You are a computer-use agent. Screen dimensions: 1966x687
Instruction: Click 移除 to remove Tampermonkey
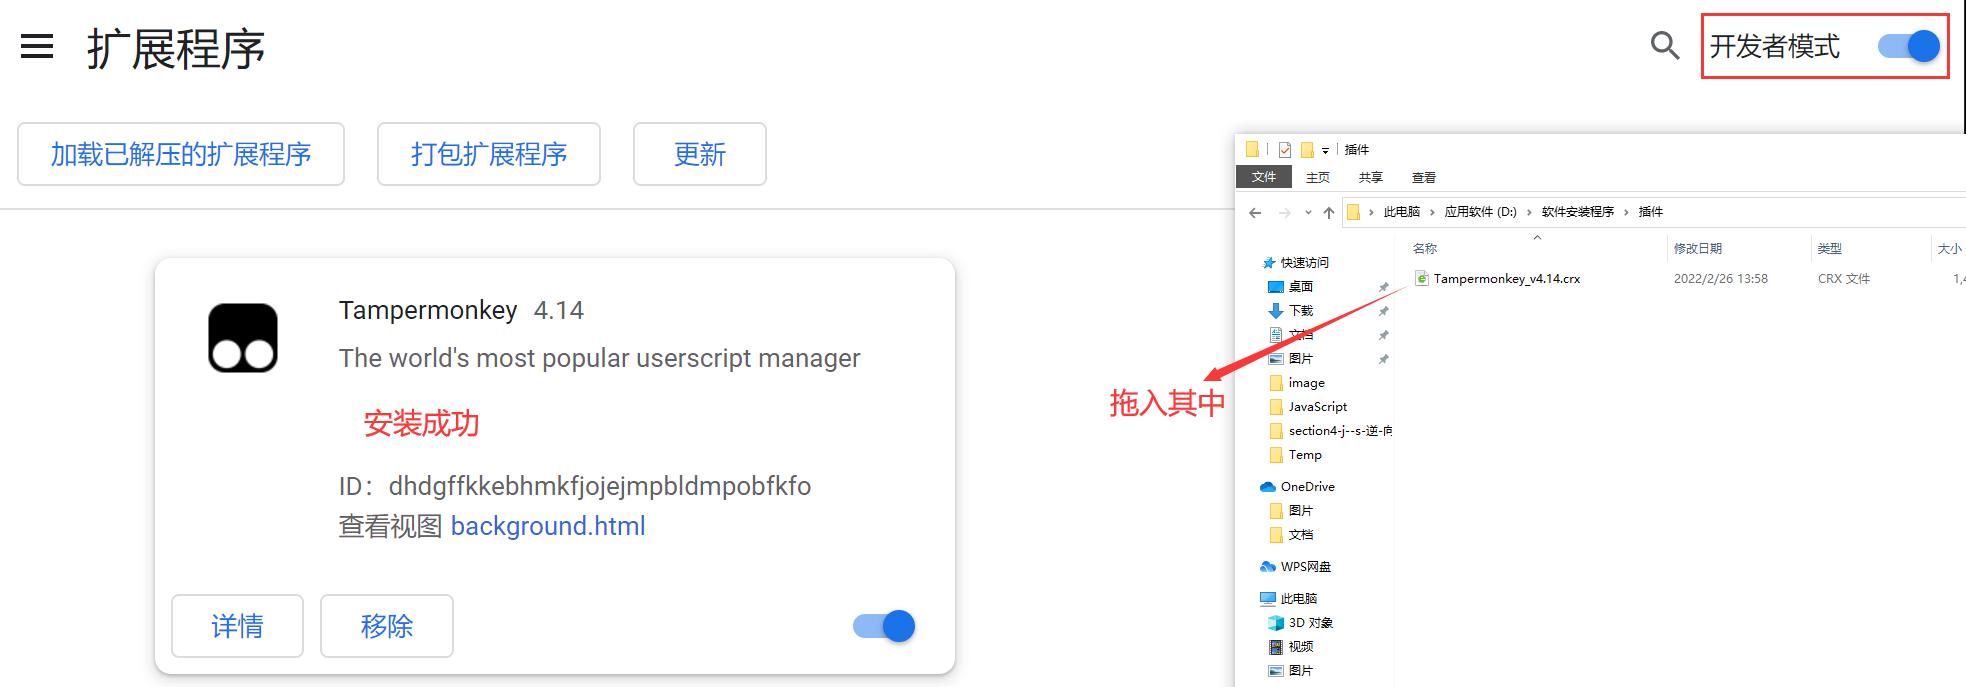(386, 626)
